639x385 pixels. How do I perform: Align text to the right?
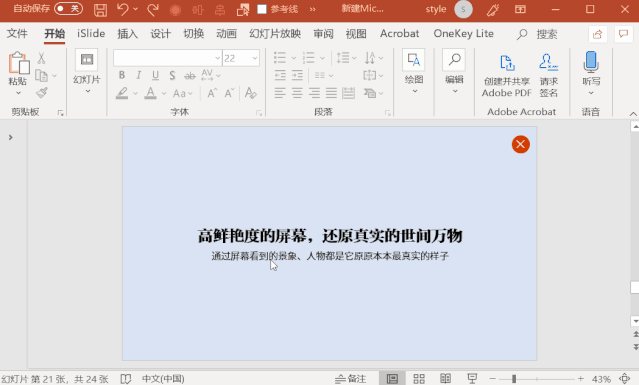(314, 93)
